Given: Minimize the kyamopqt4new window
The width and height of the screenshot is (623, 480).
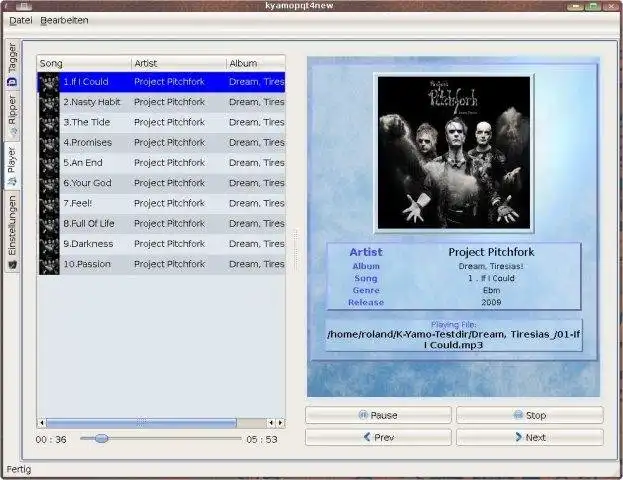Looking at the screenshot, I should 575,6.
